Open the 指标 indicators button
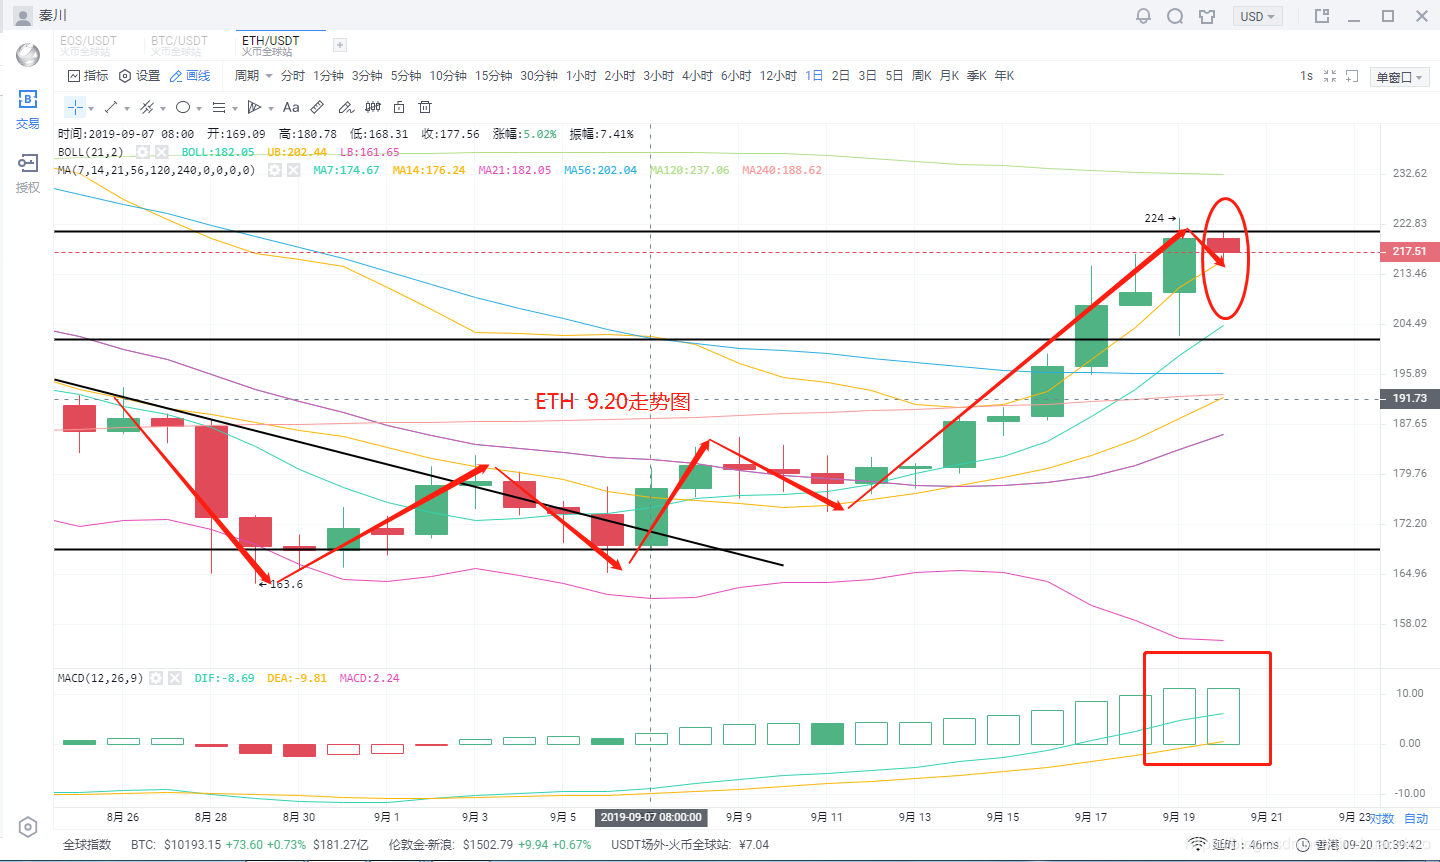This screenshot has width=1440, height=862. 88,76
